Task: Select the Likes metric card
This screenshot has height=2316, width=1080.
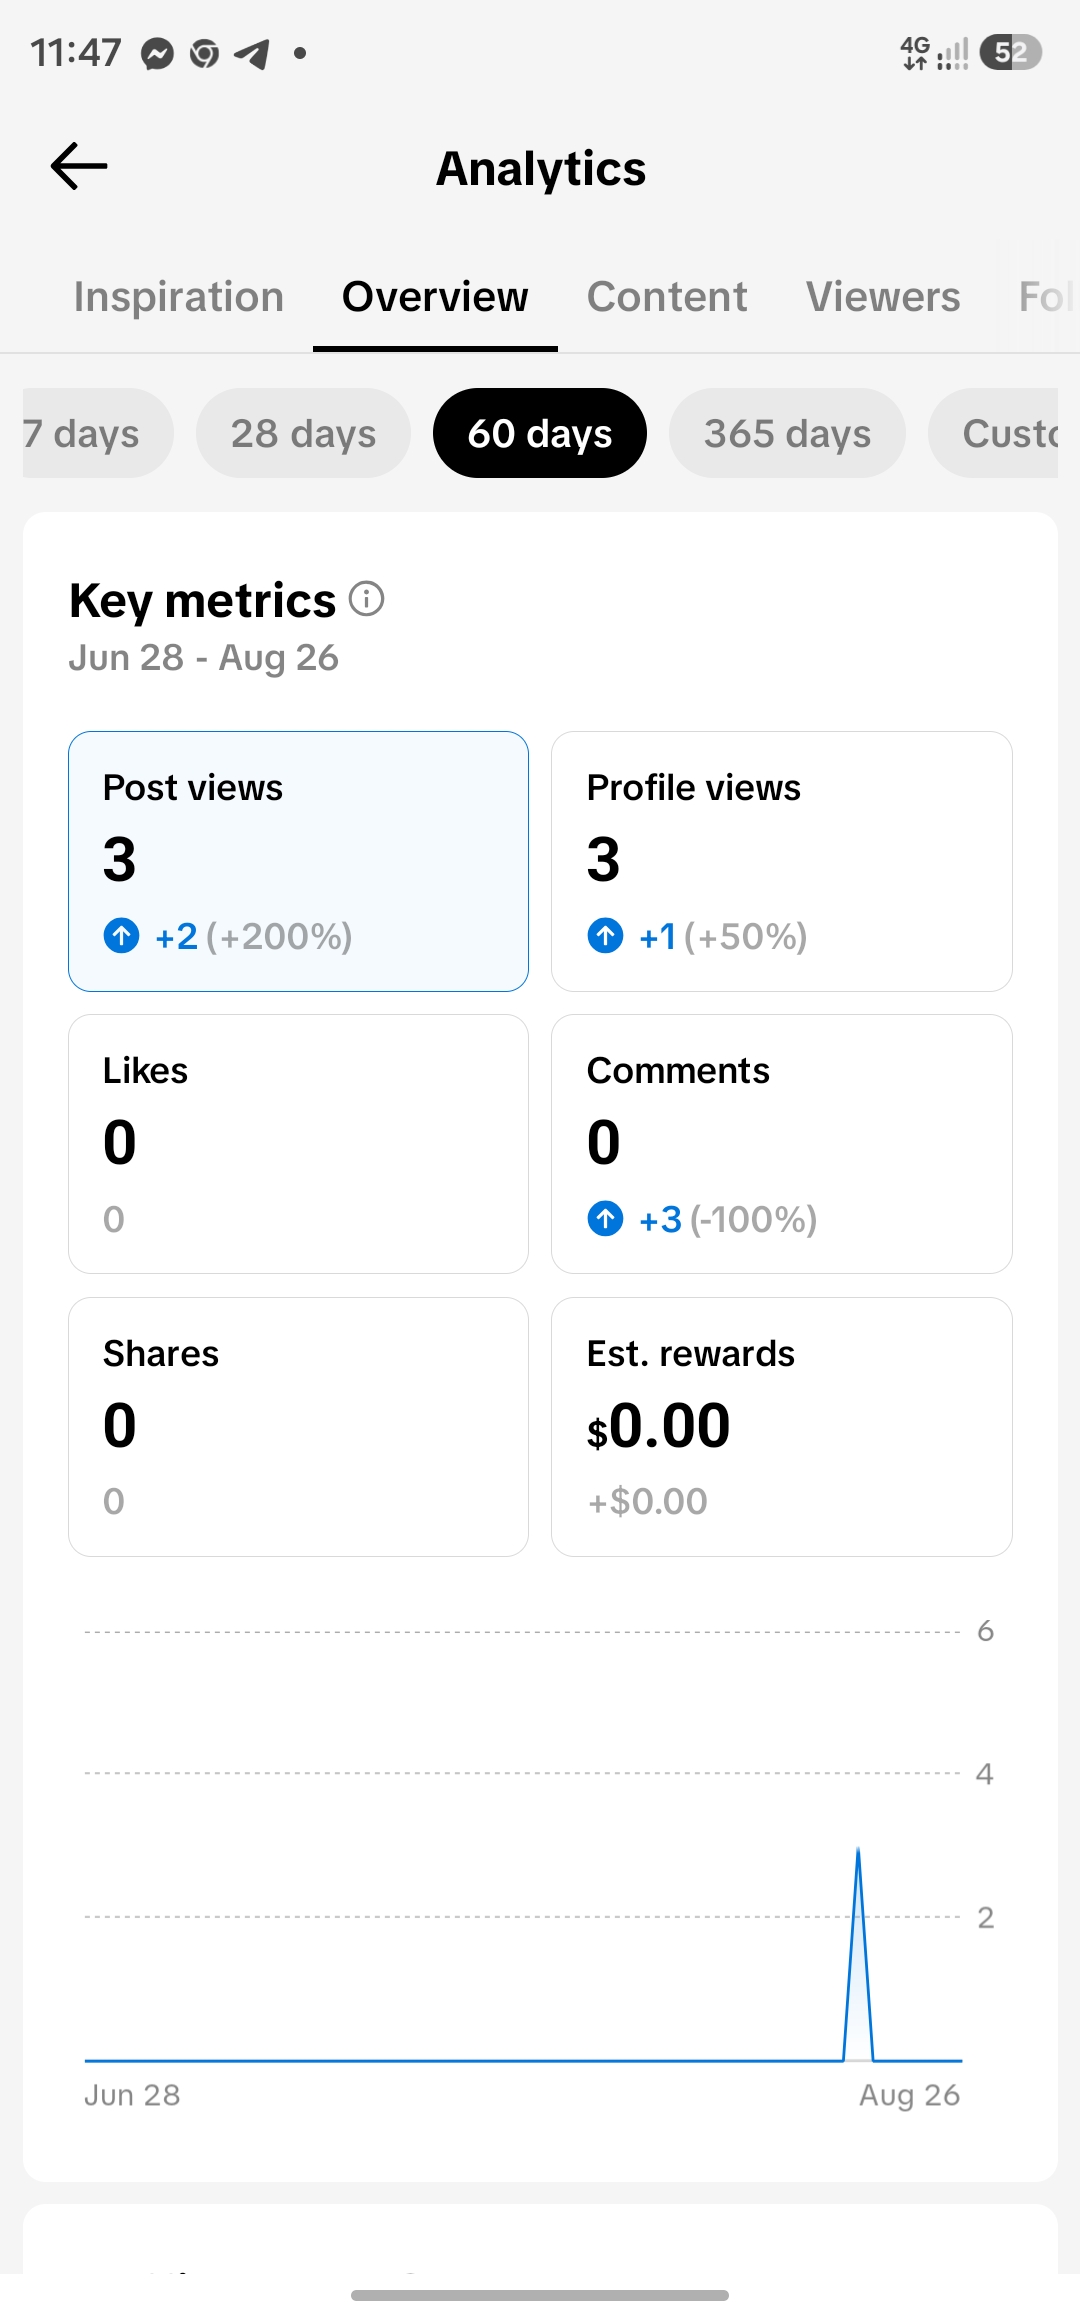Action: pyautogui.click(x=298, y=1144)
